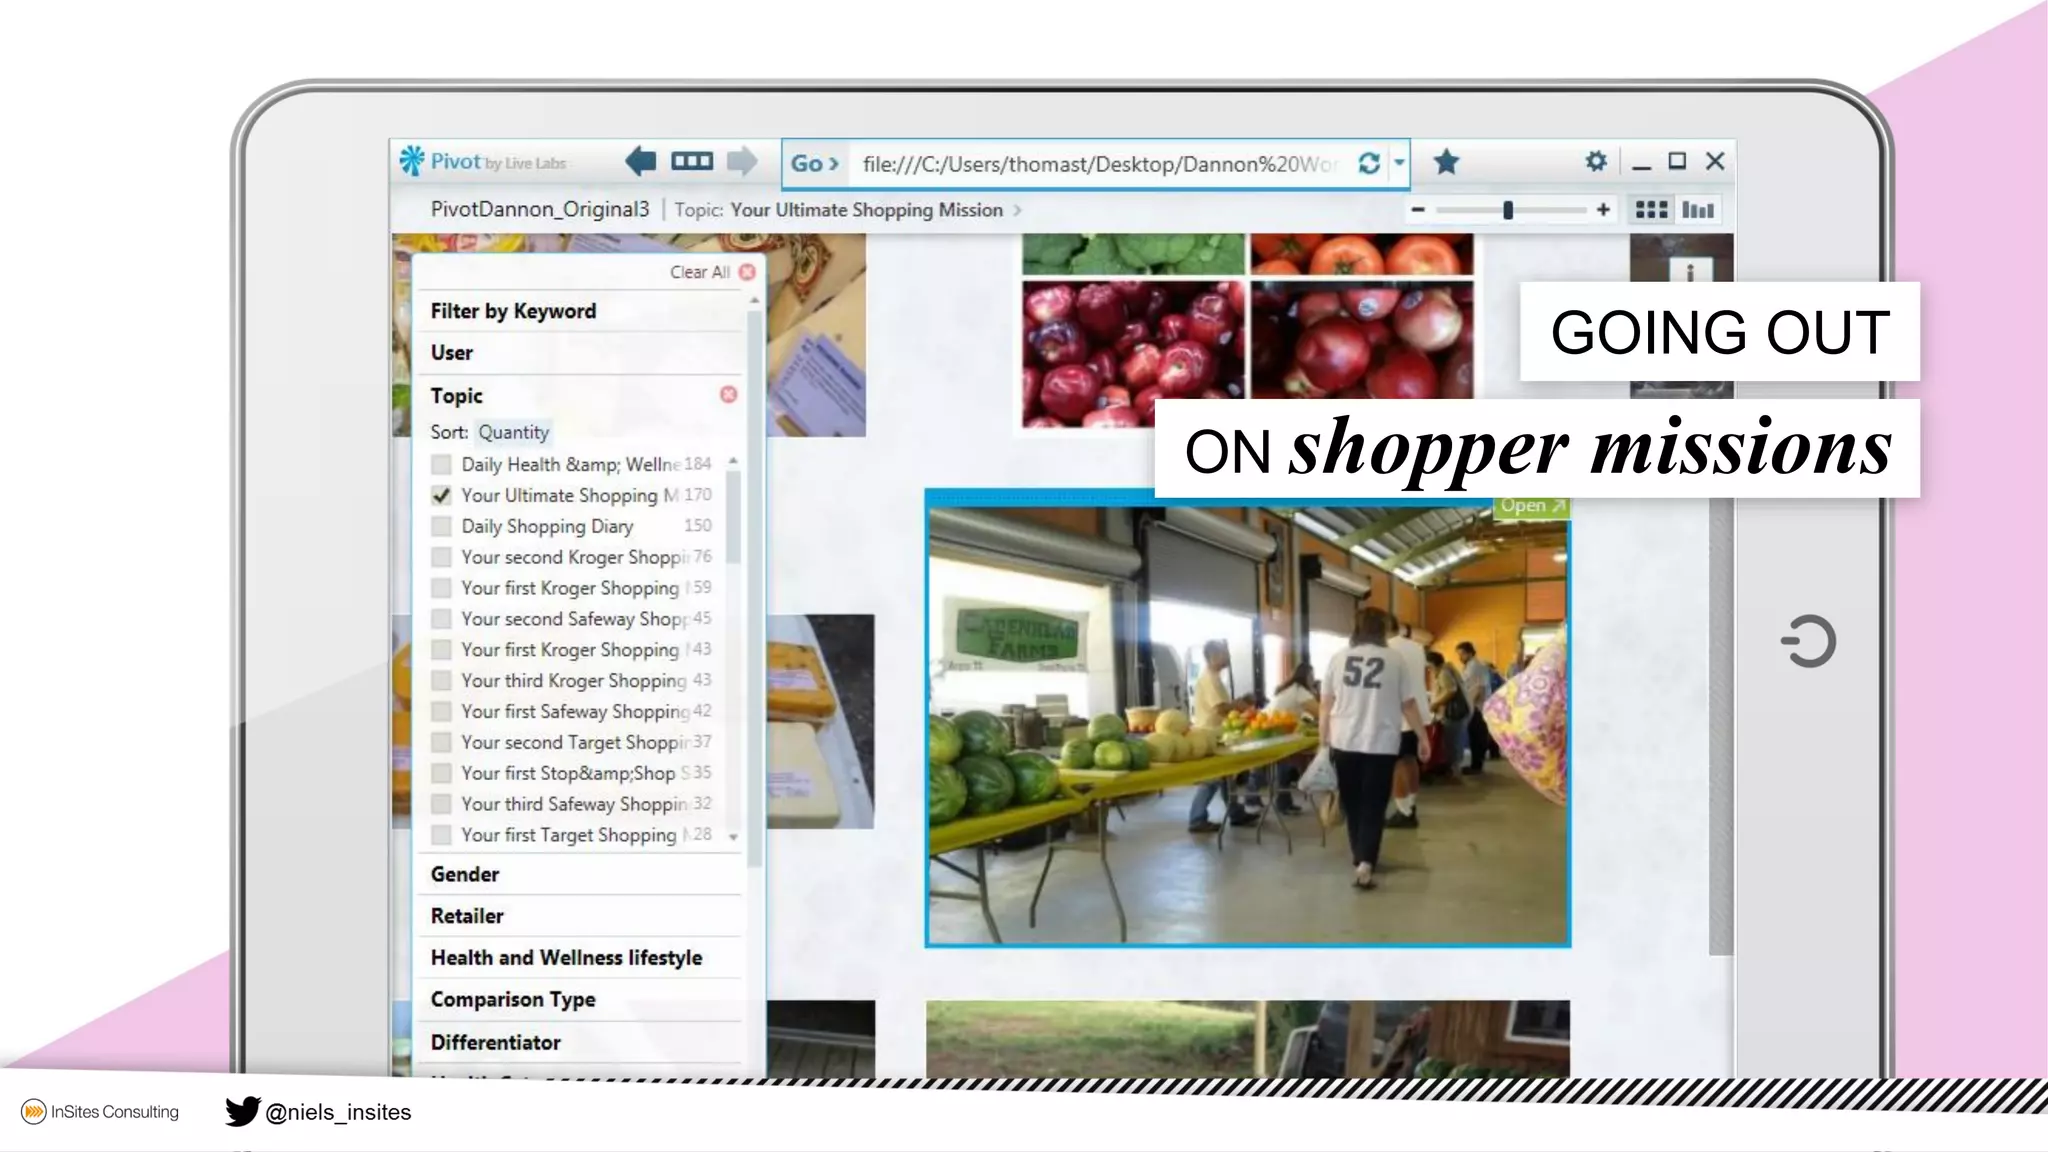2048x1152 pixels.
Task: Click the favorites star icon
Action: tap(1446, 162)
